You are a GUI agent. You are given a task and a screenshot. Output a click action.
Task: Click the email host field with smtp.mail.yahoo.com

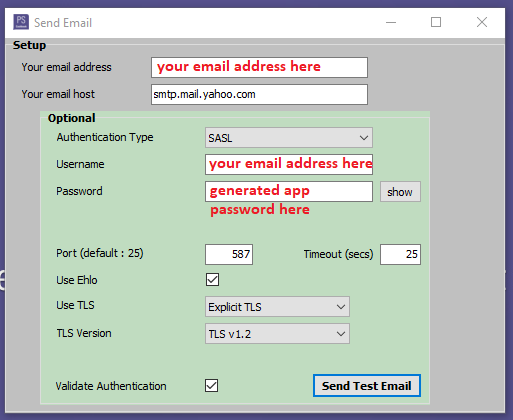click(259, 94)
